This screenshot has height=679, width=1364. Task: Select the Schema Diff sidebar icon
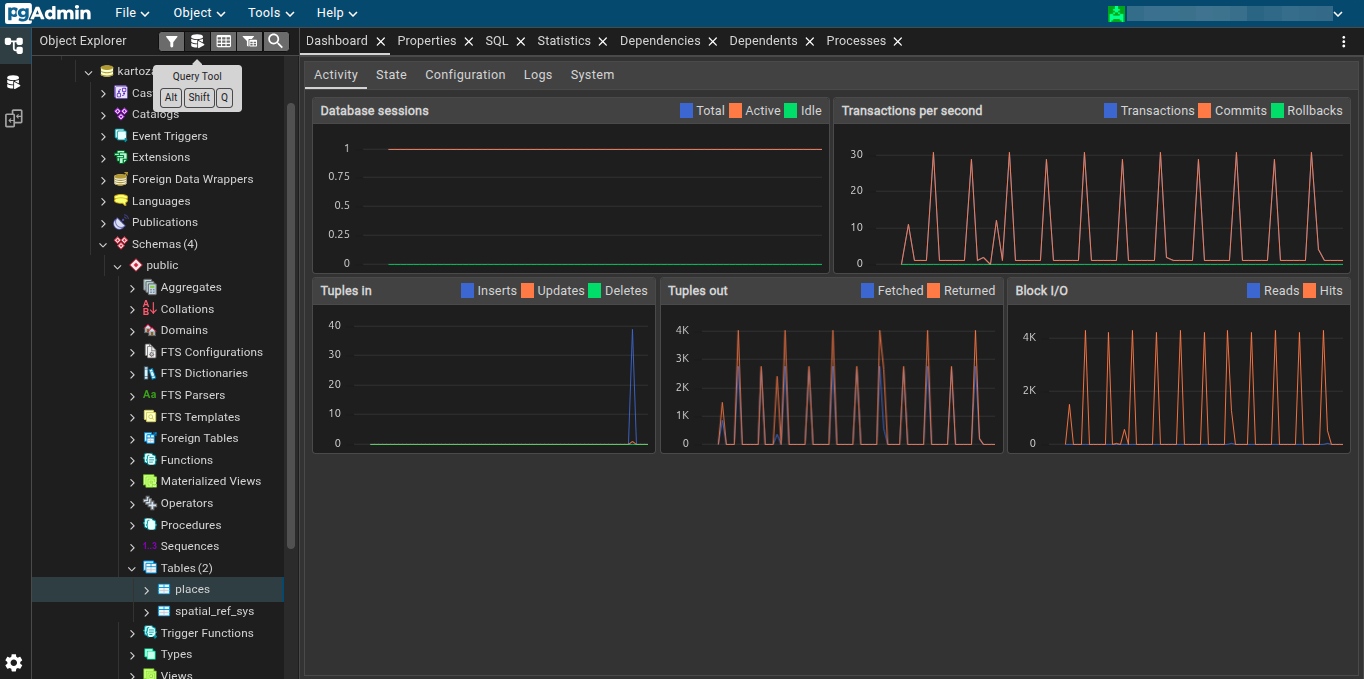pos(14,118)
